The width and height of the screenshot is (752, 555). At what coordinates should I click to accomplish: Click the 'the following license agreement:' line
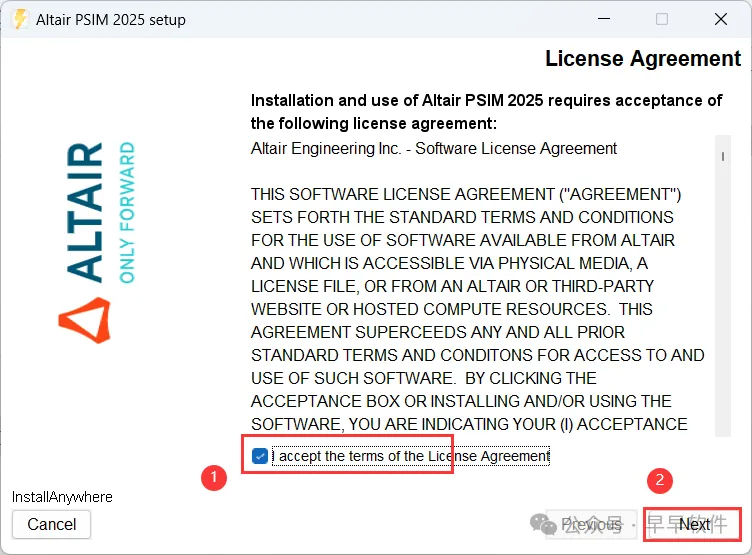pyautogui.click(x=374, y=124)
